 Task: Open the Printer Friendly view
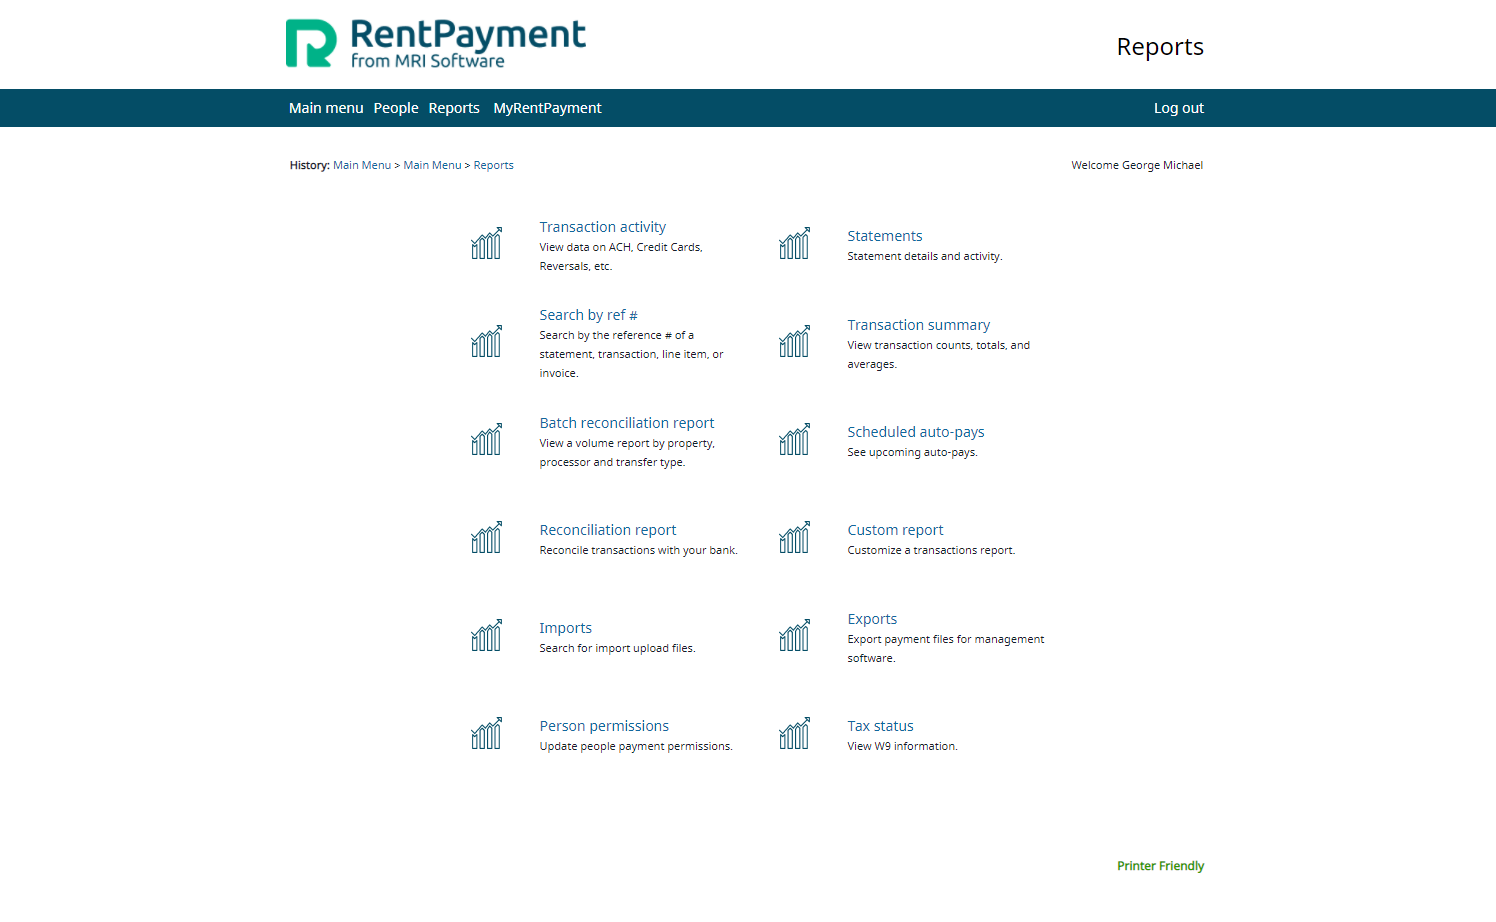point(1160,866)
